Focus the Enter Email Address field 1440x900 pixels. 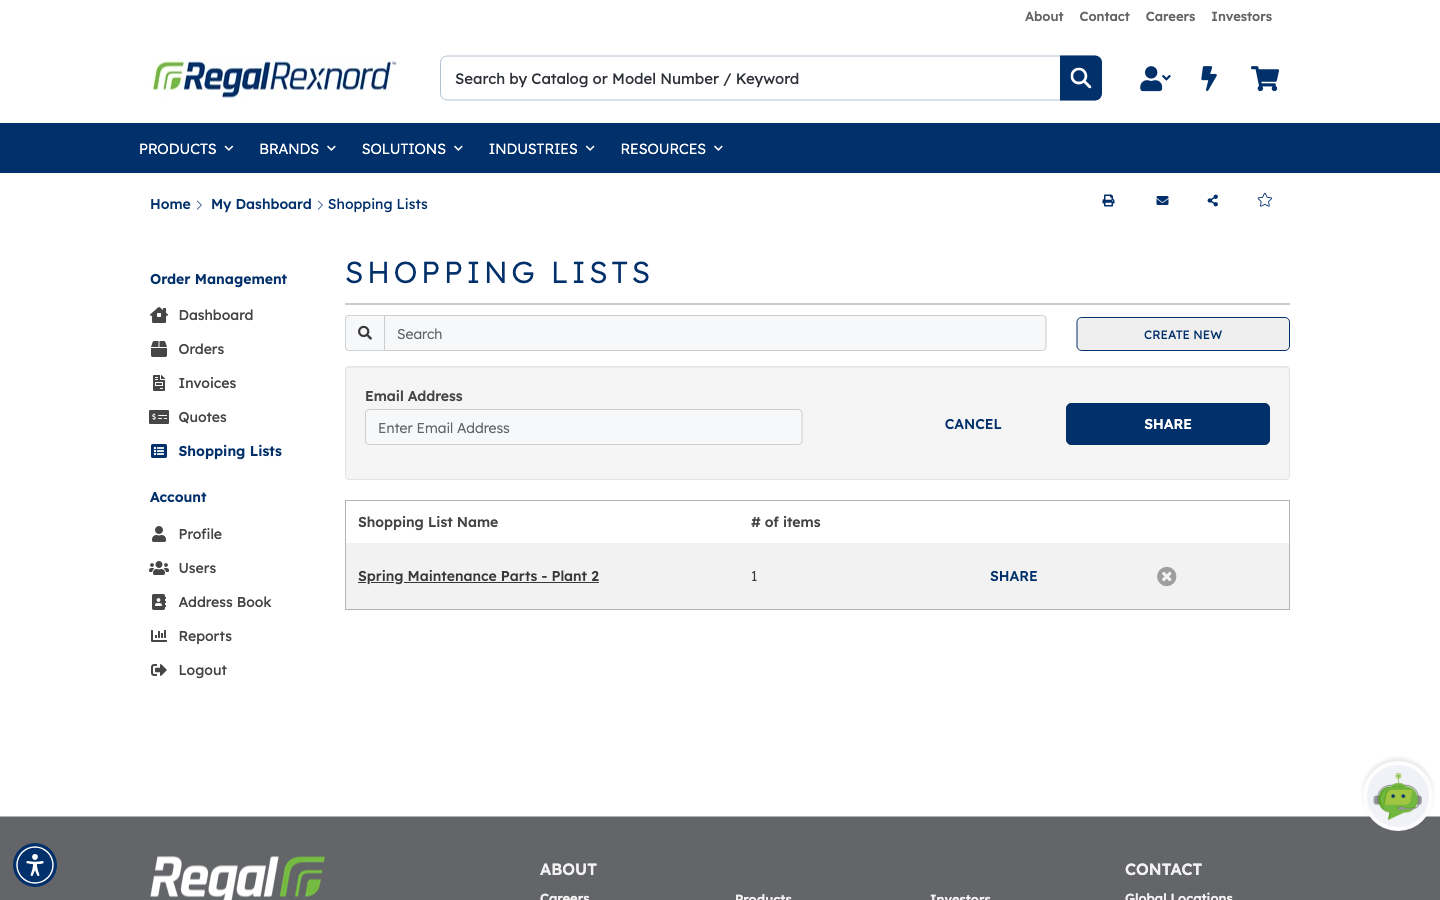(x=584, y=427)
